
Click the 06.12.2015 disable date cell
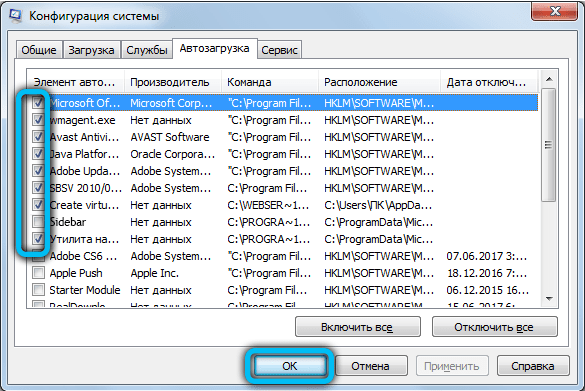pos(488,290)
